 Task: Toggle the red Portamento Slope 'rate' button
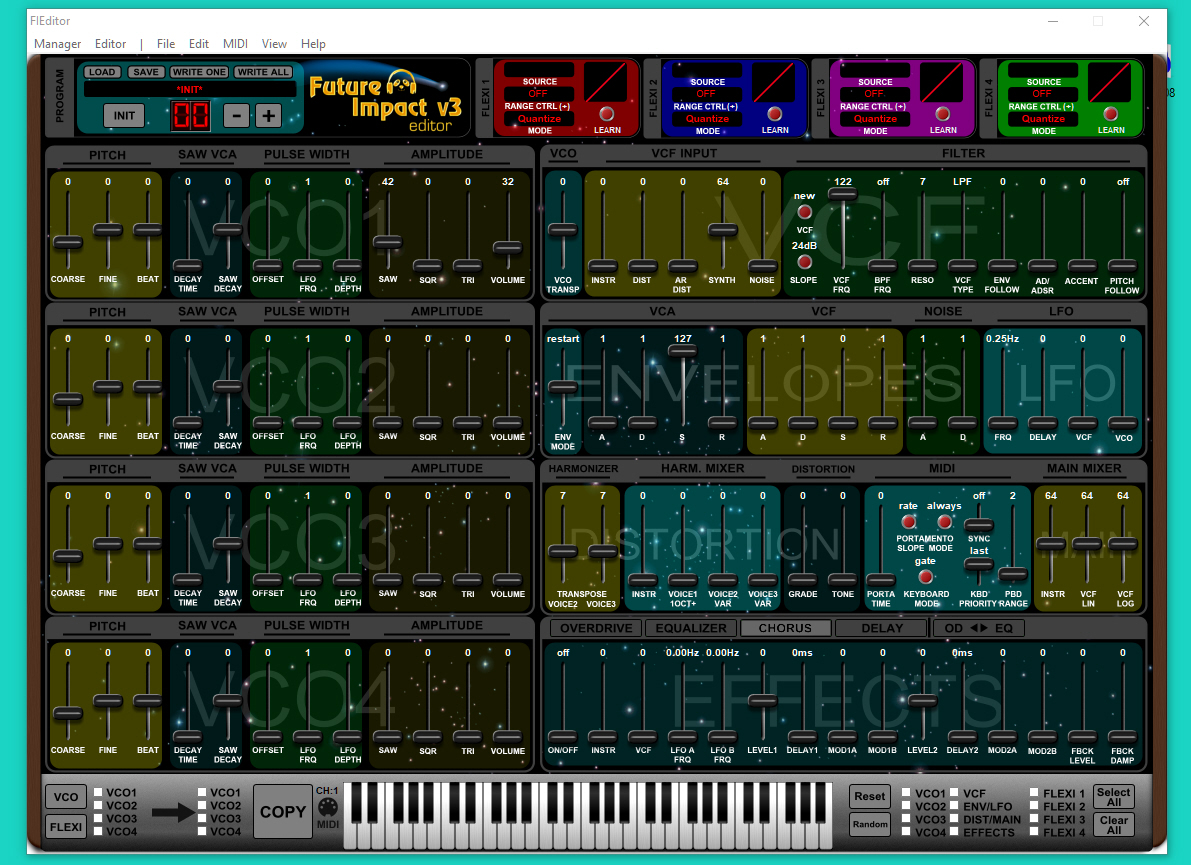click(908, 522)
